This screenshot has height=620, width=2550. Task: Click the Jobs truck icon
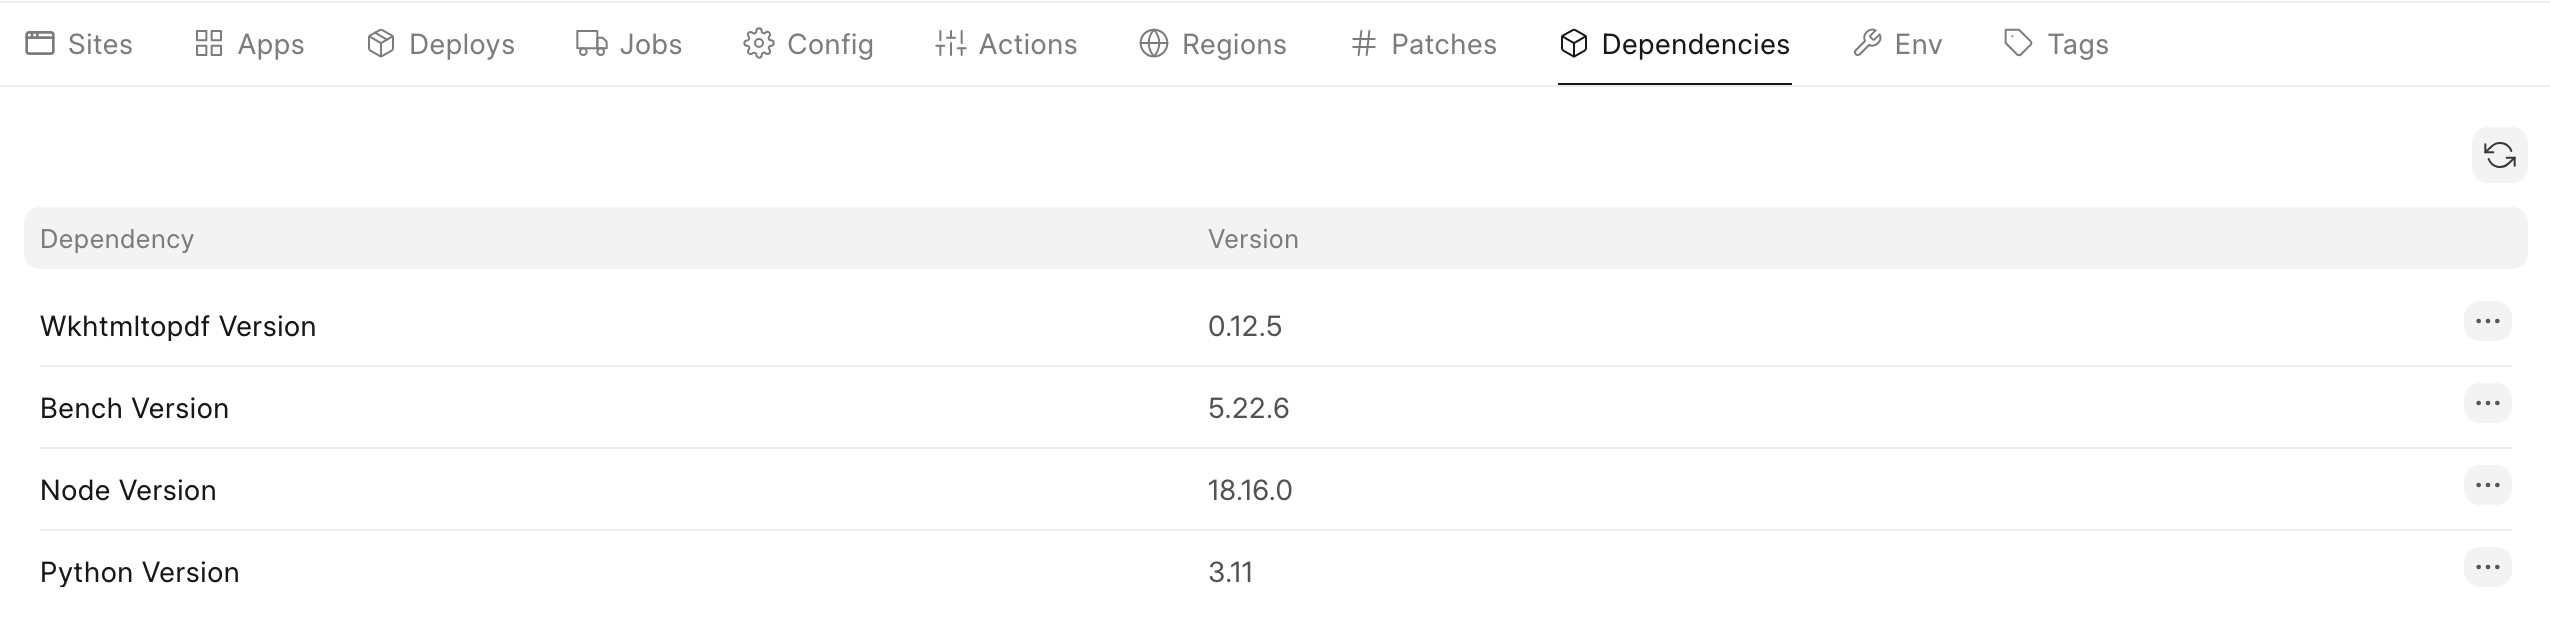click(591, 44)
